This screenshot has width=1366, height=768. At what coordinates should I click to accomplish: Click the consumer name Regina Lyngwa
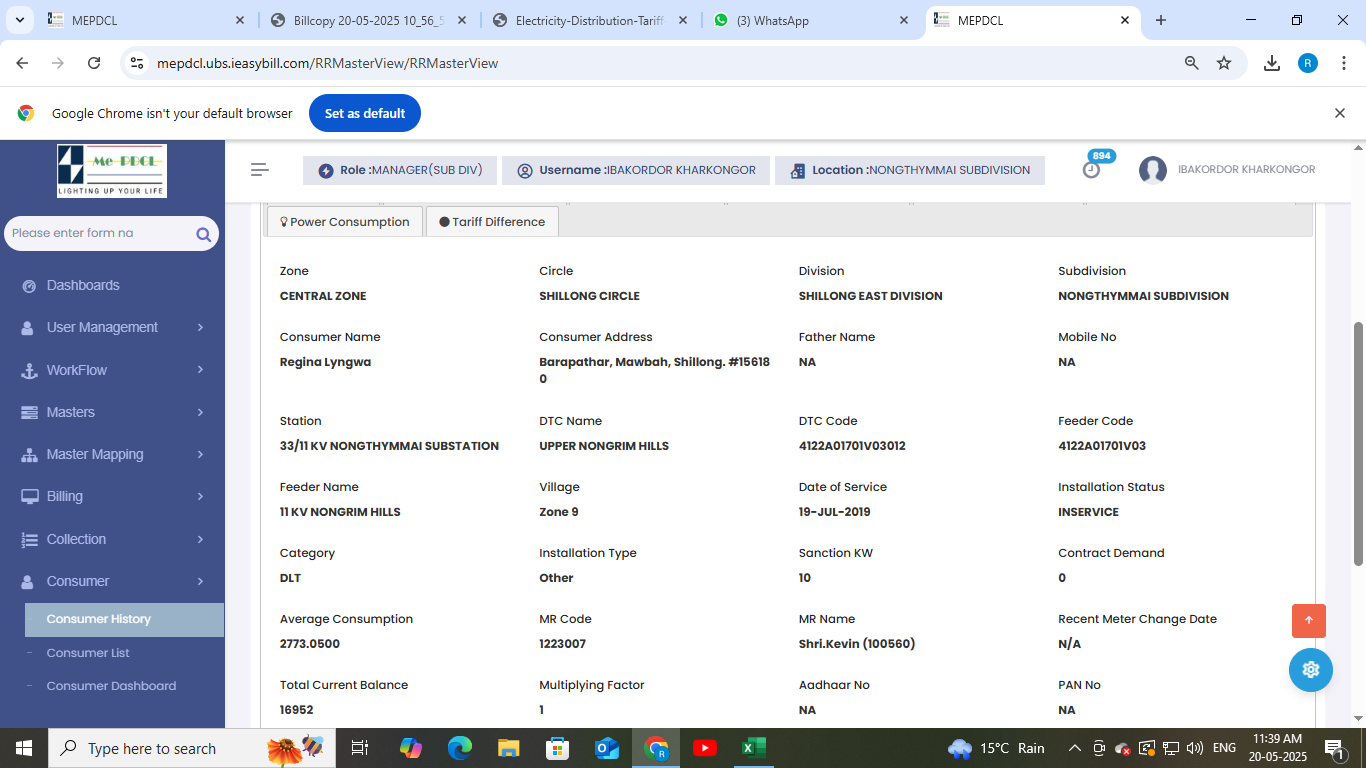coord(325,362)
